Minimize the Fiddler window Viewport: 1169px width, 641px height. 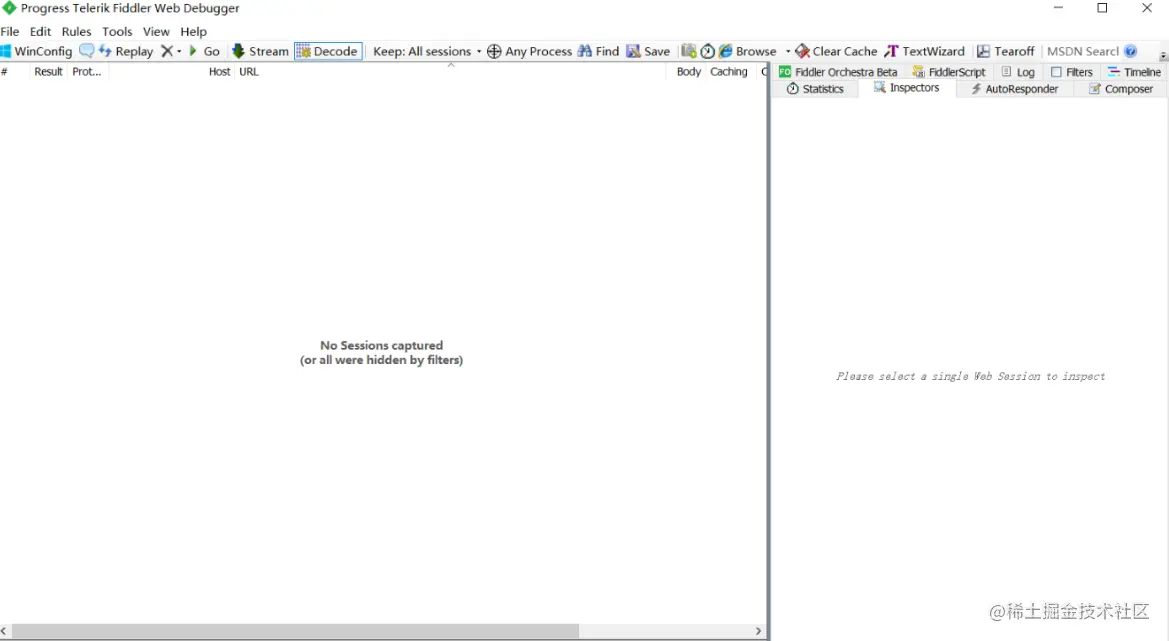pyautogui.click(x=1058, y=7)
